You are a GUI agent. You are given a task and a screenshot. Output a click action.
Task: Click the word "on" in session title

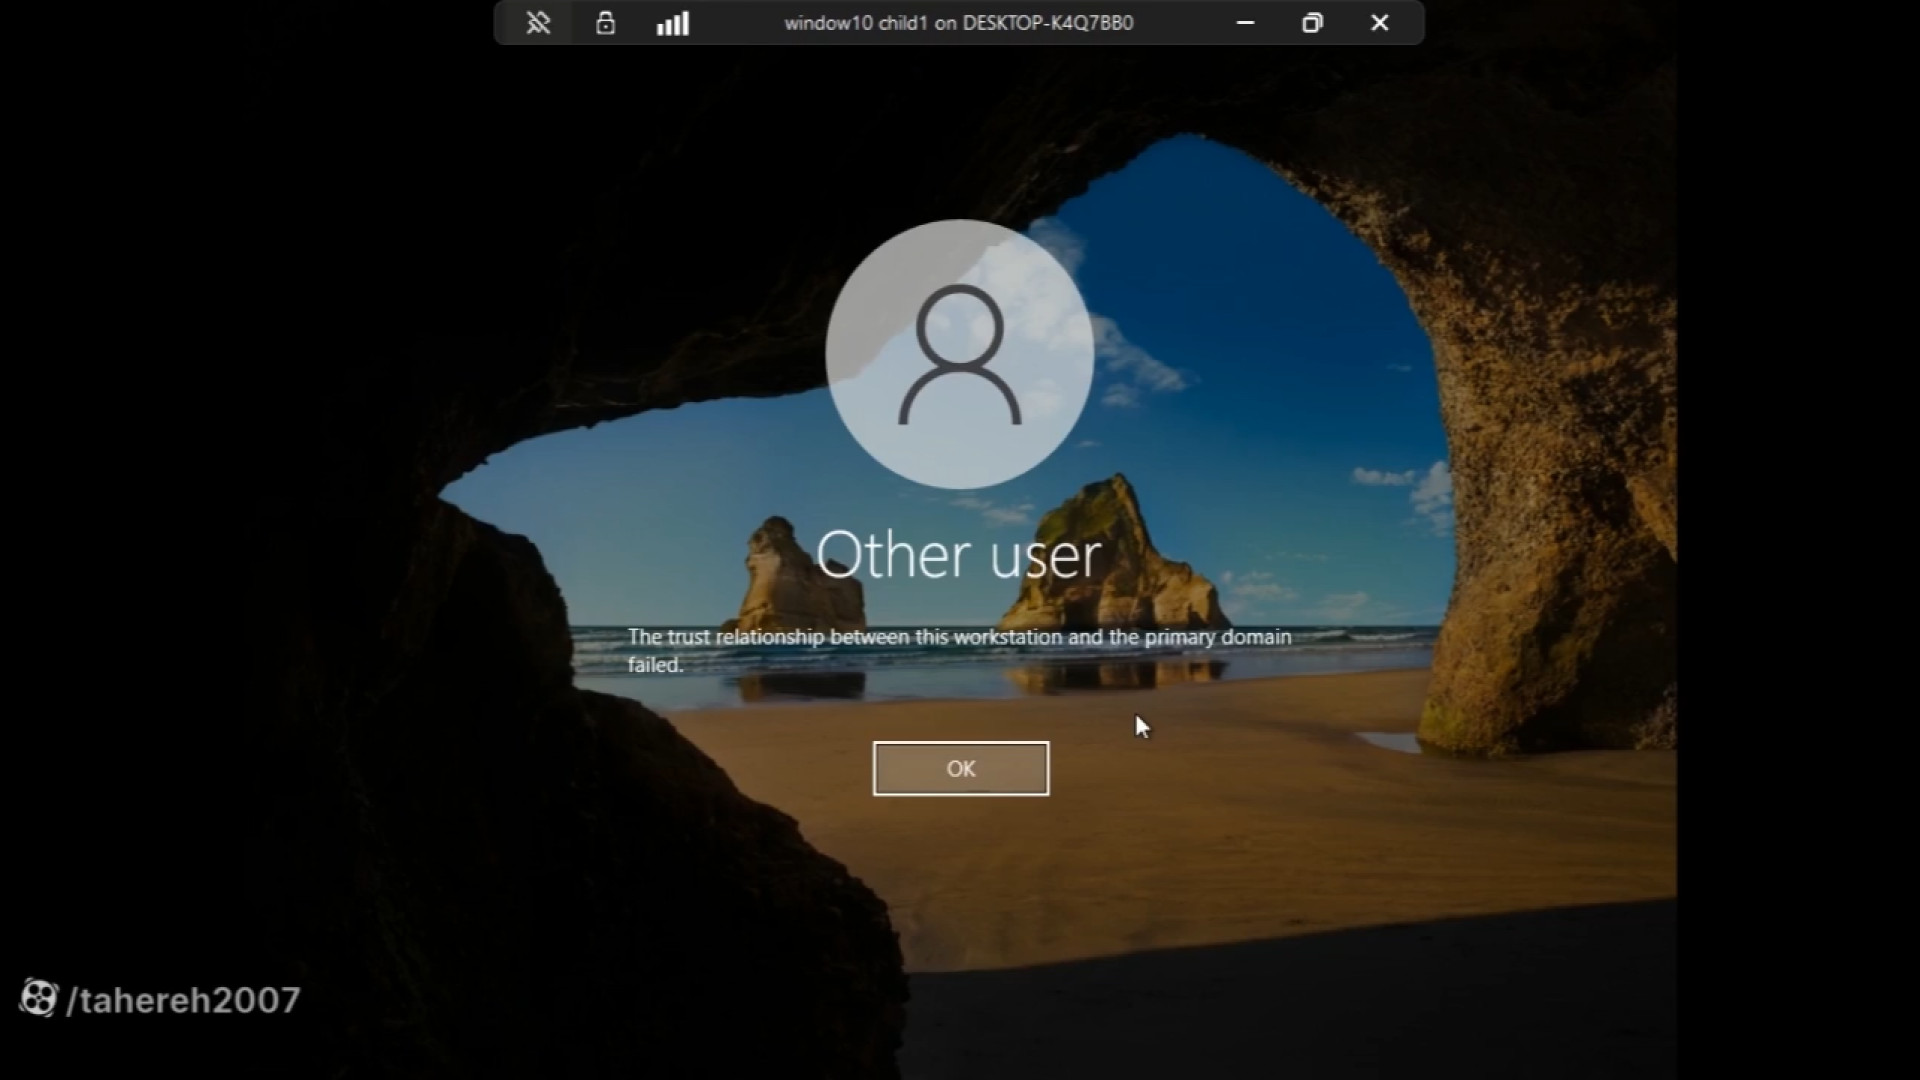[x=945, y=23]
